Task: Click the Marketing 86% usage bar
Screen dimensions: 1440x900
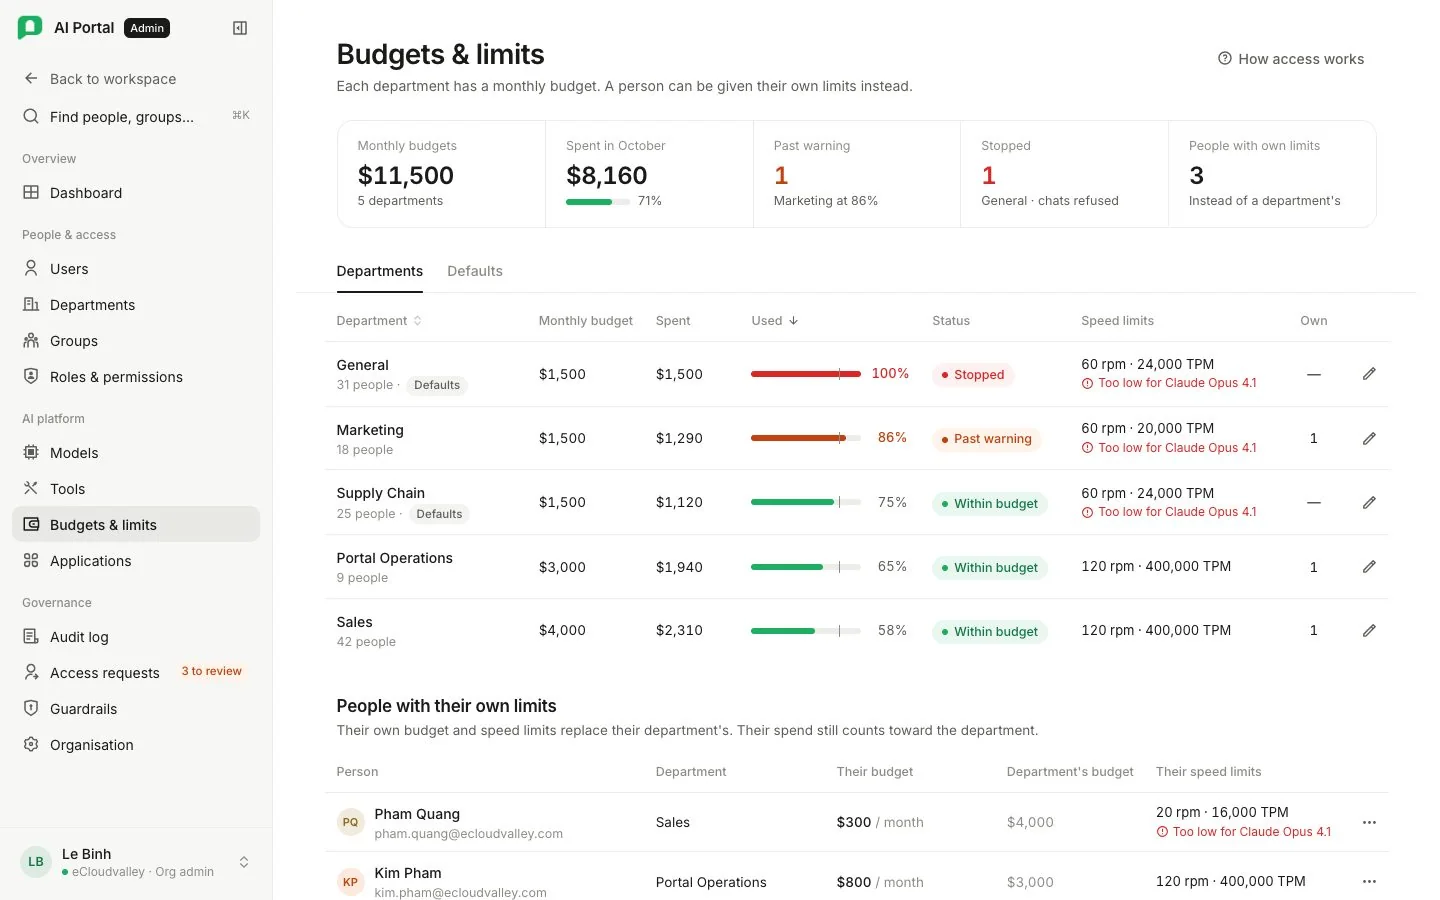Action: click(x=806, y=438)
